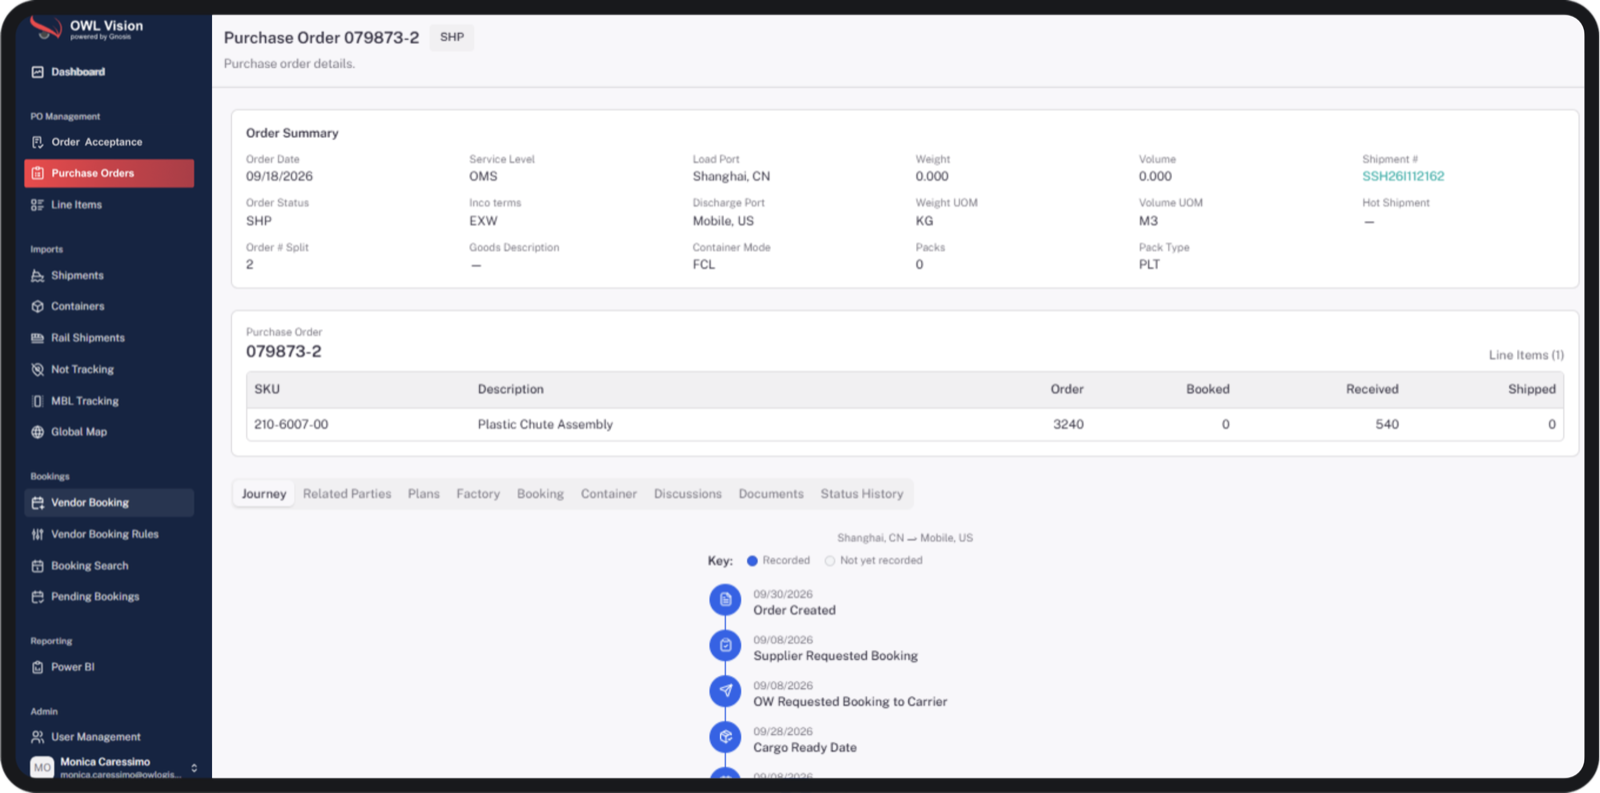
Task: Click the Mobile, US discharge port value
Action: coord(723,221)
